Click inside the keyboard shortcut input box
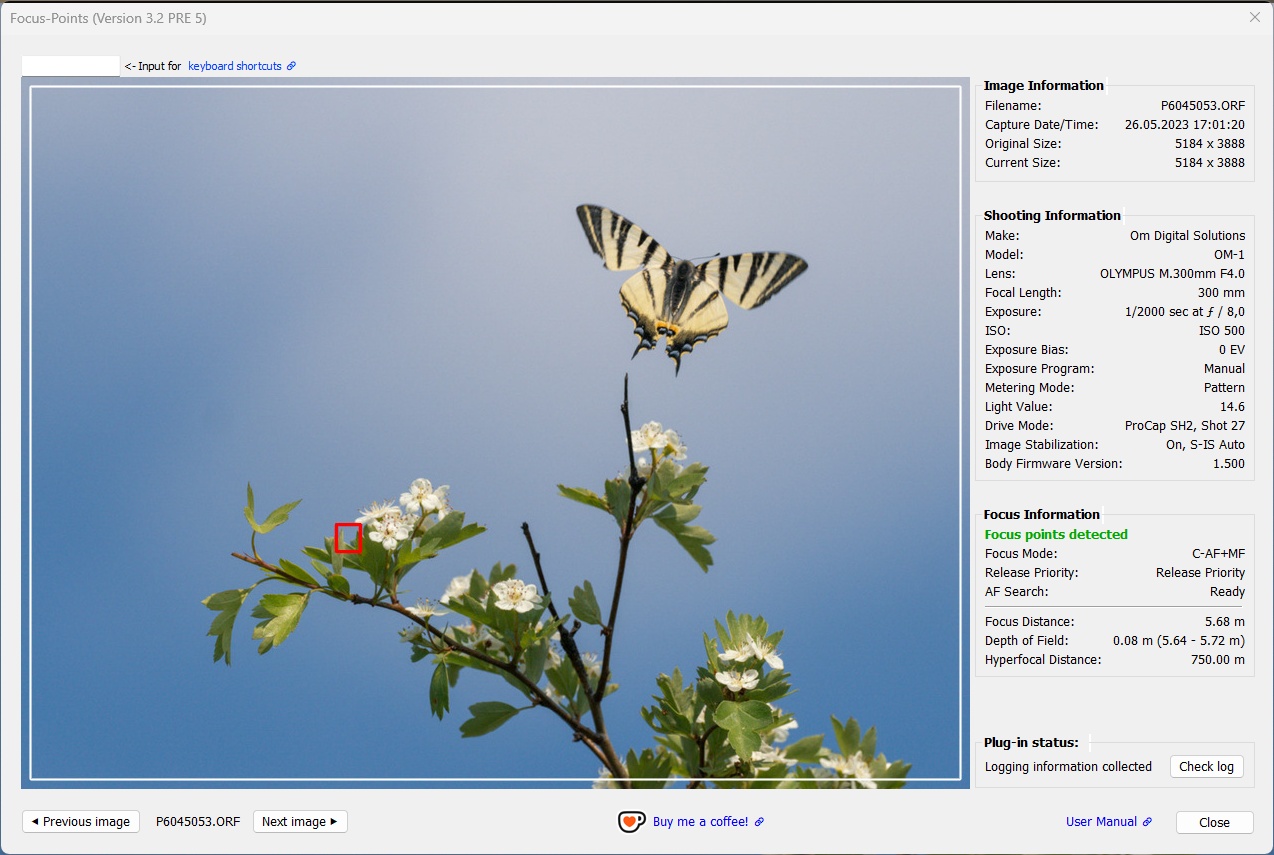 click(x=70, y=63)
